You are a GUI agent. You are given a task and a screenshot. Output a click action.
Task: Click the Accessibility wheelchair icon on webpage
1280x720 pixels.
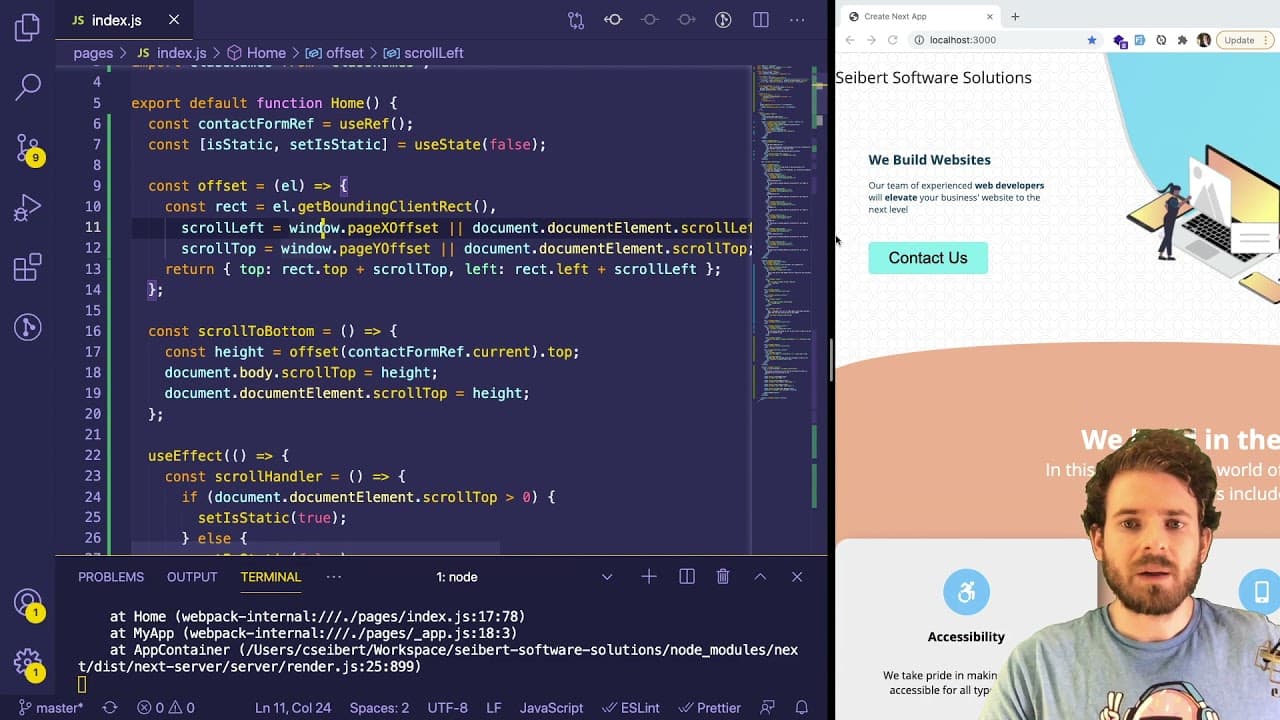966,593
